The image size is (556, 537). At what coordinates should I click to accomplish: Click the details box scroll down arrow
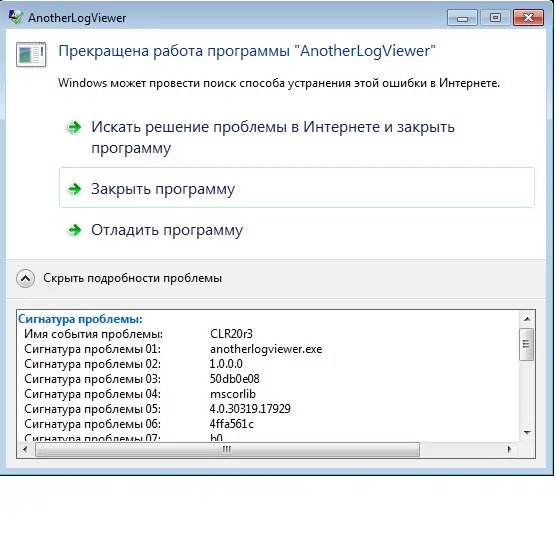pos(527,433)
